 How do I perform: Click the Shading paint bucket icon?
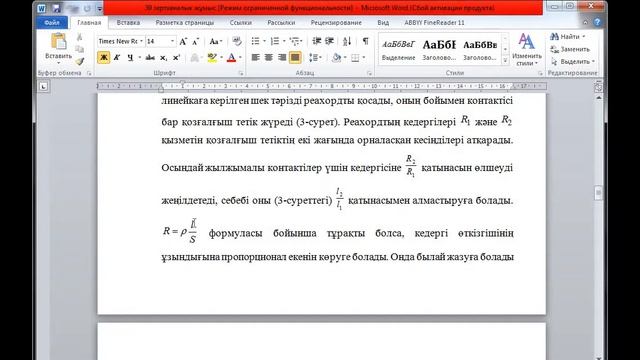[336, 58]
